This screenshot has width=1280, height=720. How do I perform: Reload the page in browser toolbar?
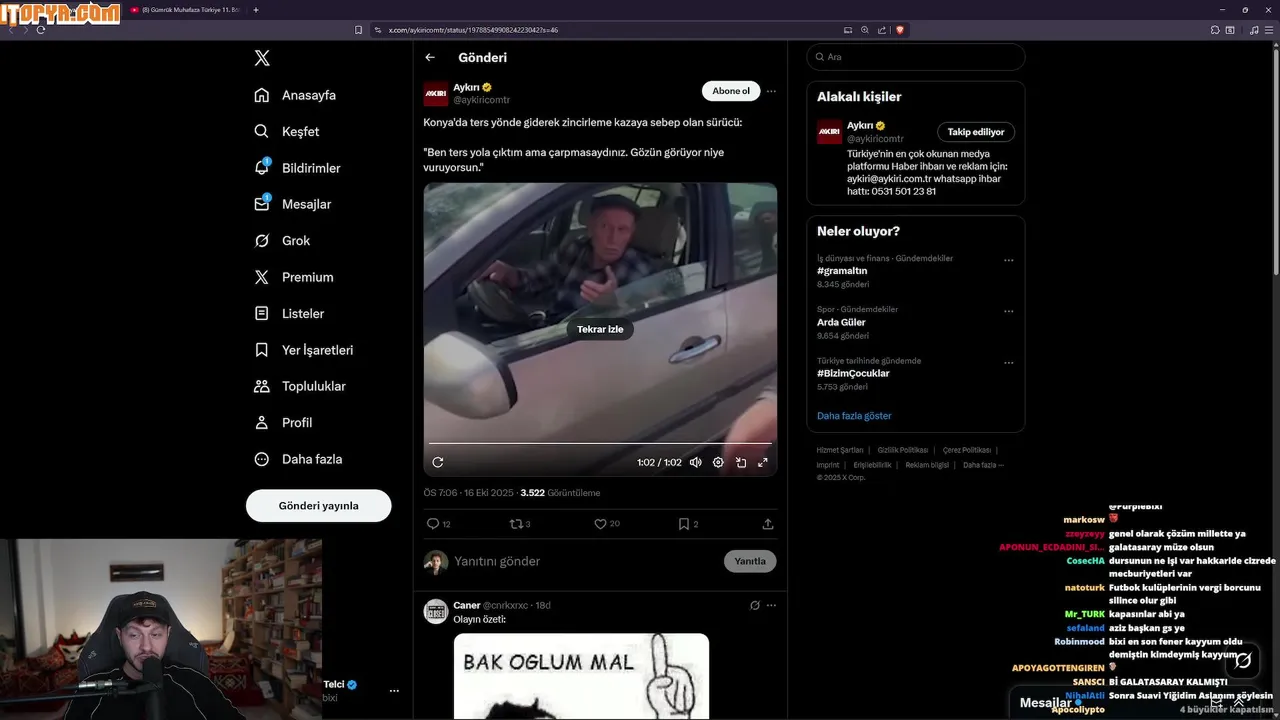click(41, 30)
